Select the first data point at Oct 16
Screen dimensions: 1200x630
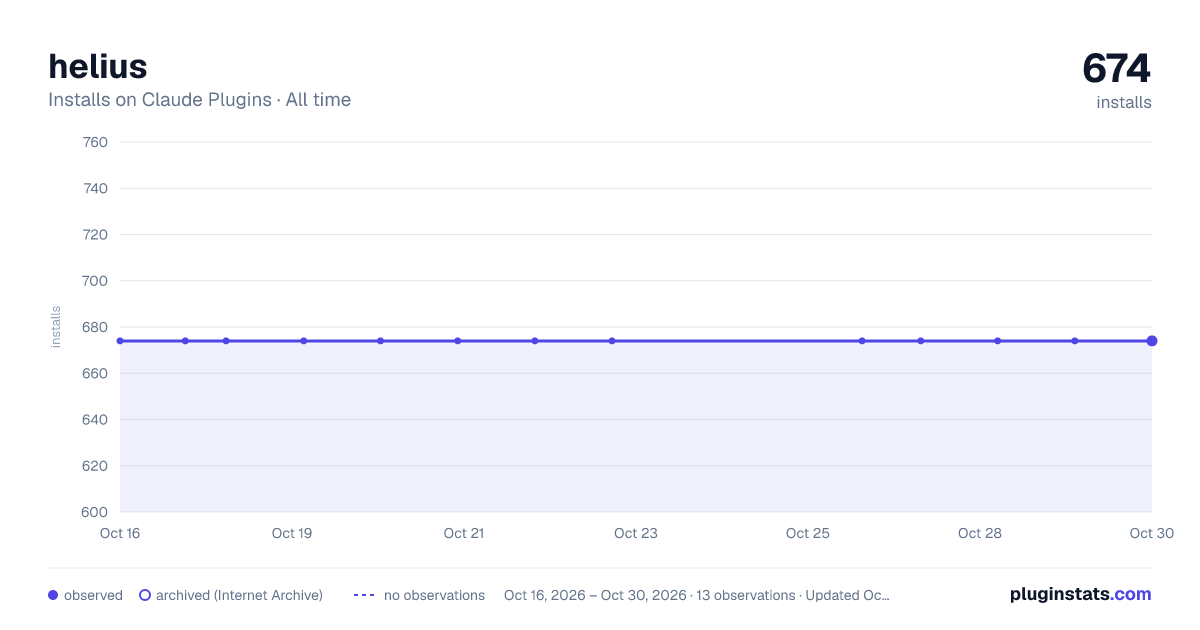(120, 341)
